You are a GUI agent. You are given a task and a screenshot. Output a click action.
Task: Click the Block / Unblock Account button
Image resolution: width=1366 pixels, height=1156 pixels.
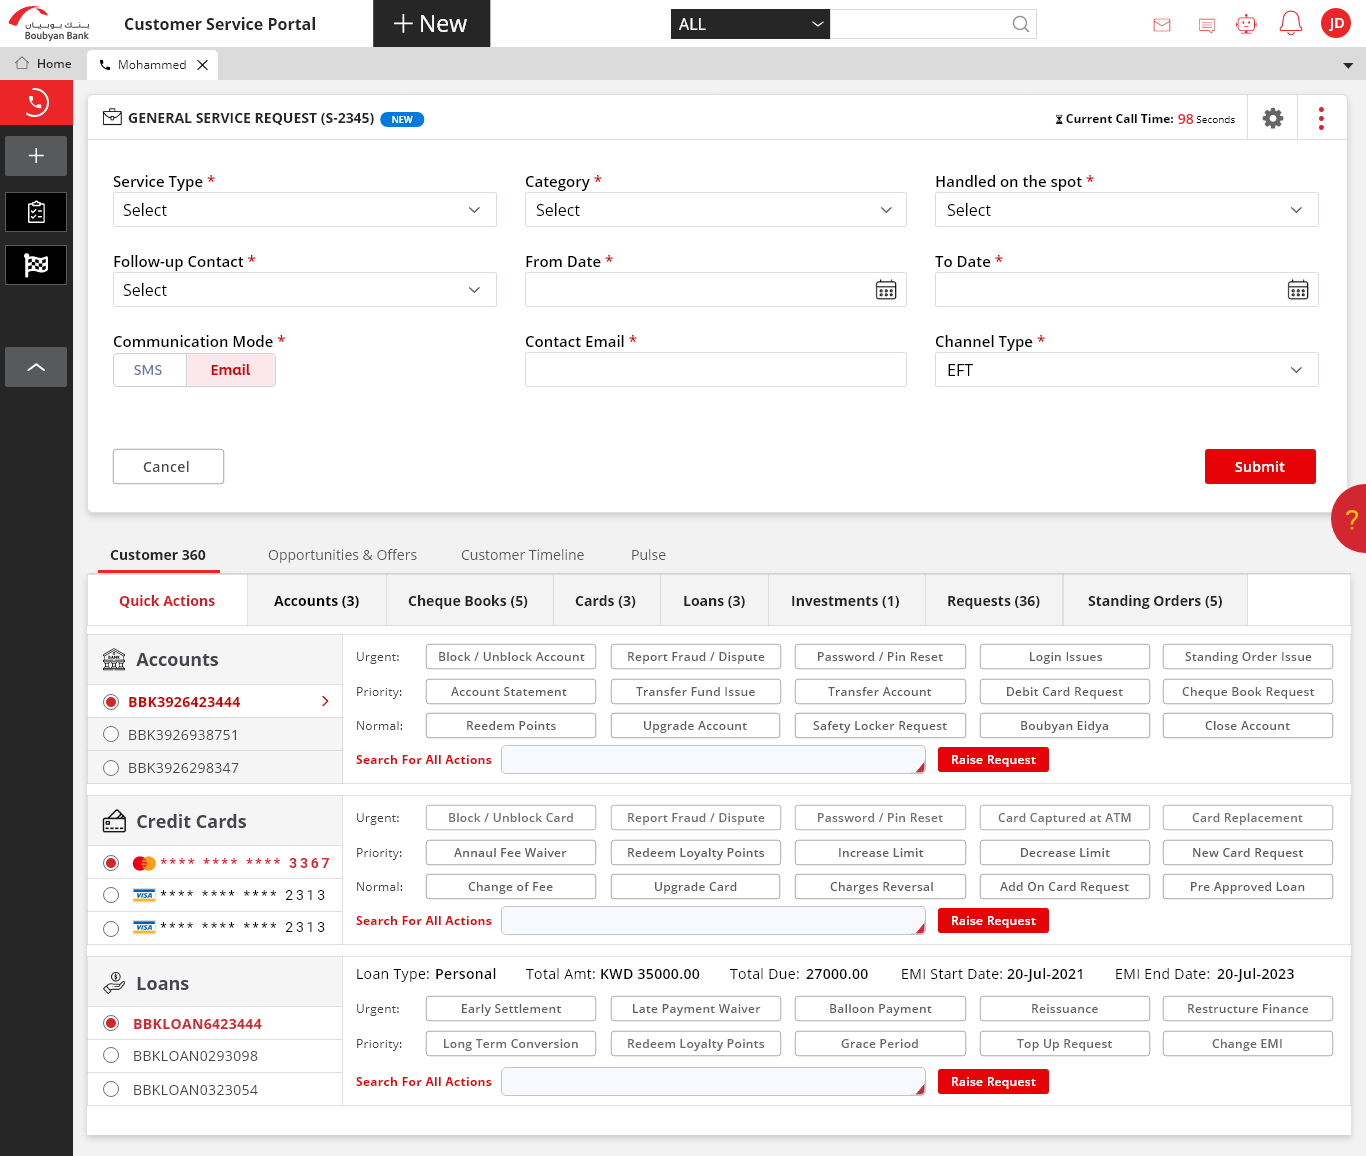pyautogui.click(x=511, y=657)
